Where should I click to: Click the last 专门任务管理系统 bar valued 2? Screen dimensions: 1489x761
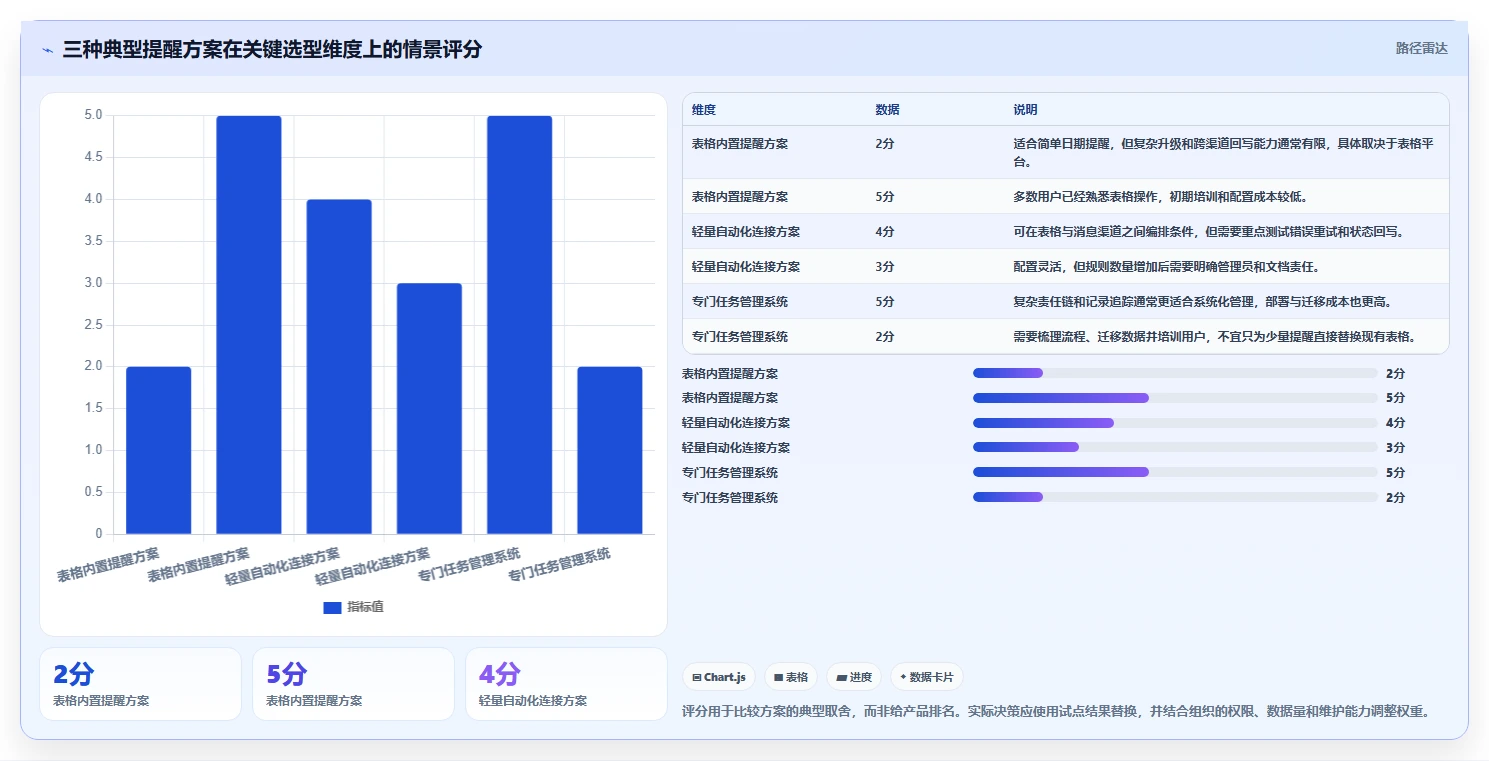coord(610,450)
